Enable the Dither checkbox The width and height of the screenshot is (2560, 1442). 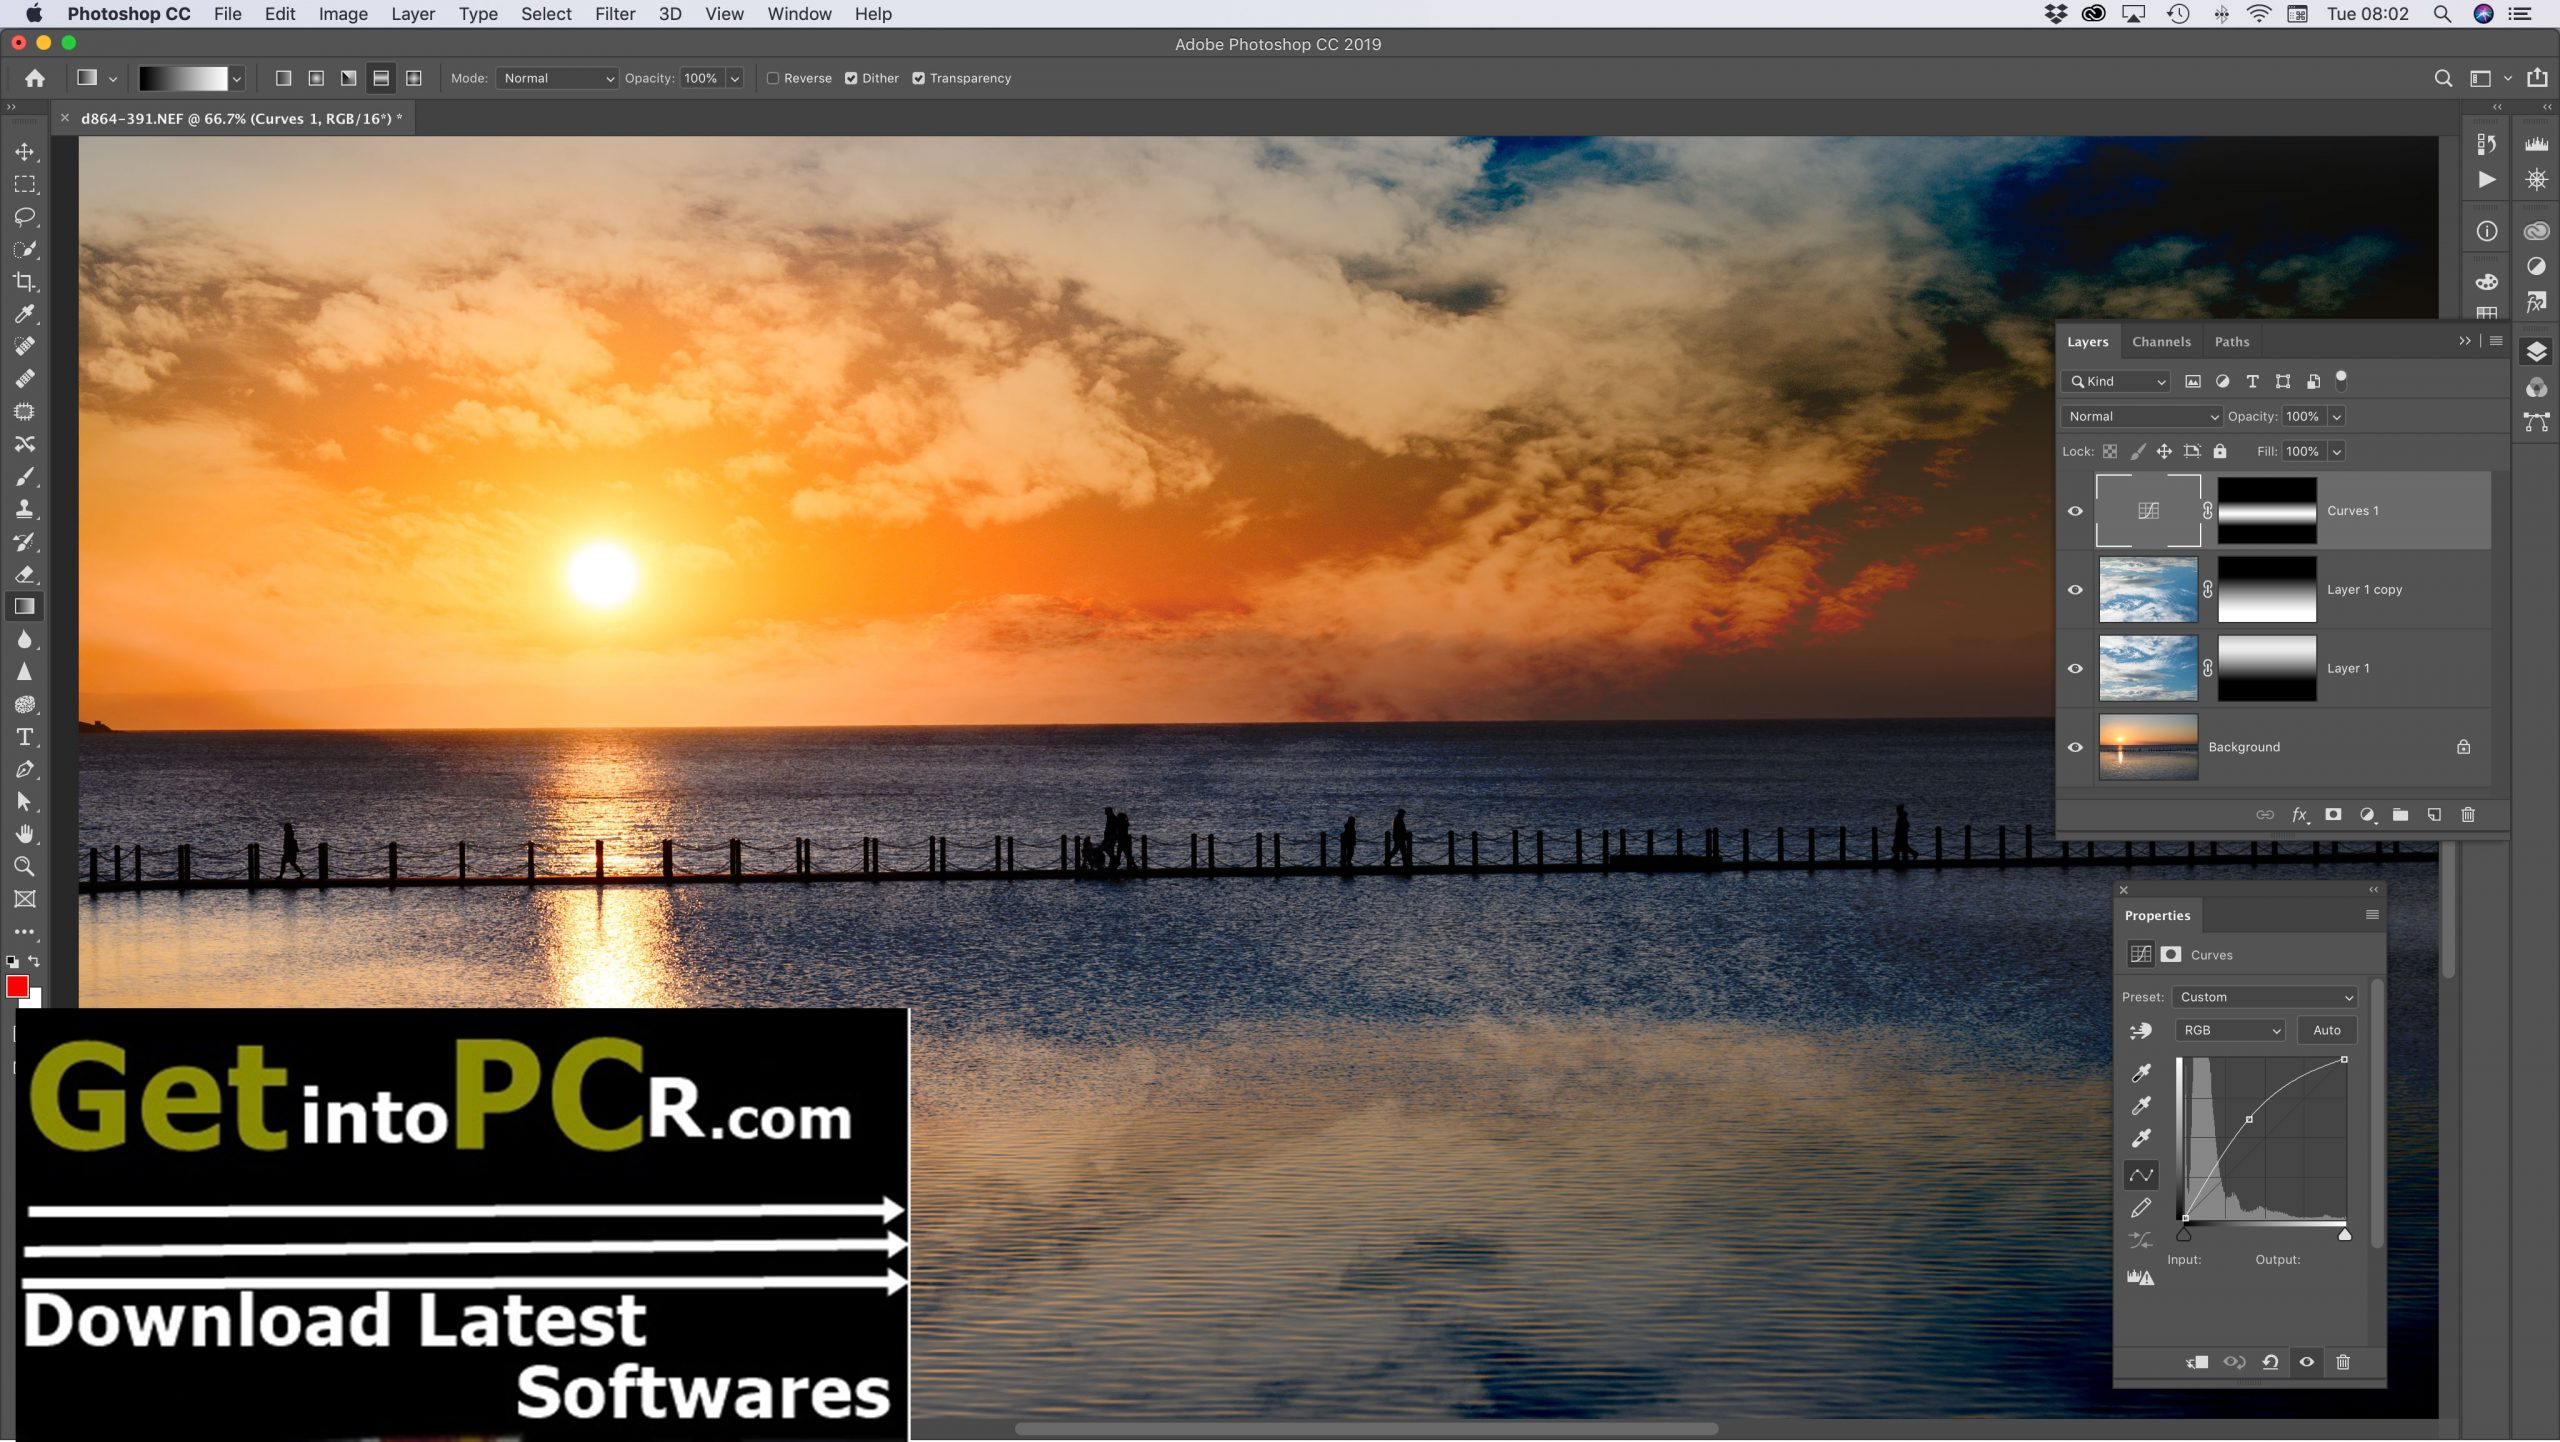[x=851, y=77]
